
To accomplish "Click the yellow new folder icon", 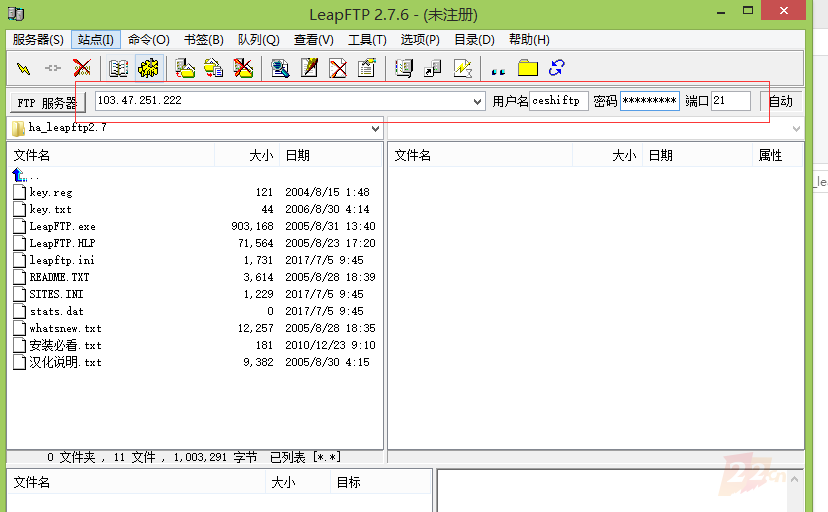I will [528, 68].
